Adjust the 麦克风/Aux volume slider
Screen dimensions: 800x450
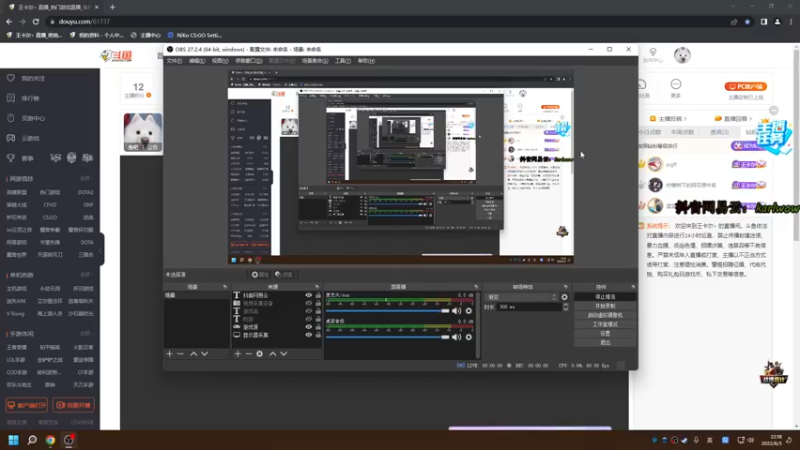click(x=388, y=311)
